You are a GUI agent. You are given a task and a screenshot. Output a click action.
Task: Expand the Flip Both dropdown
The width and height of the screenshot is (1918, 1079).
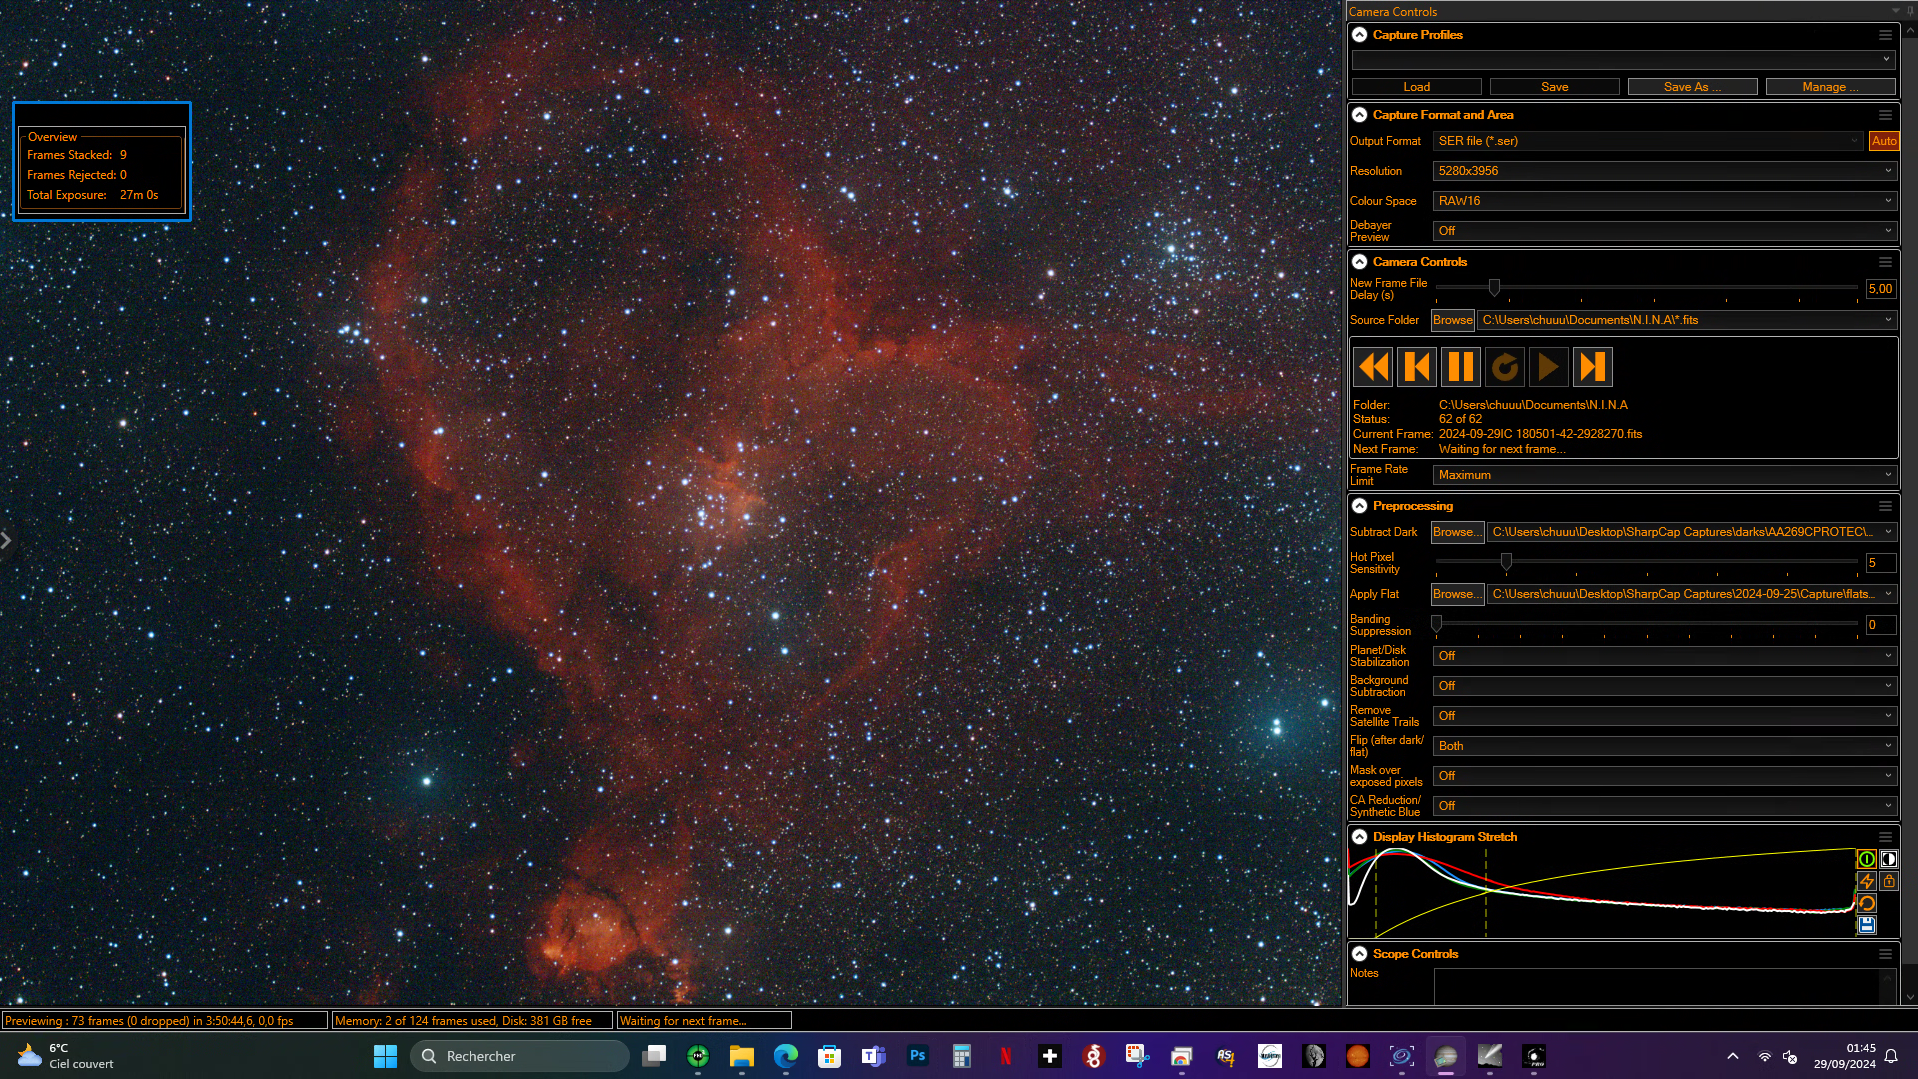1664,746
